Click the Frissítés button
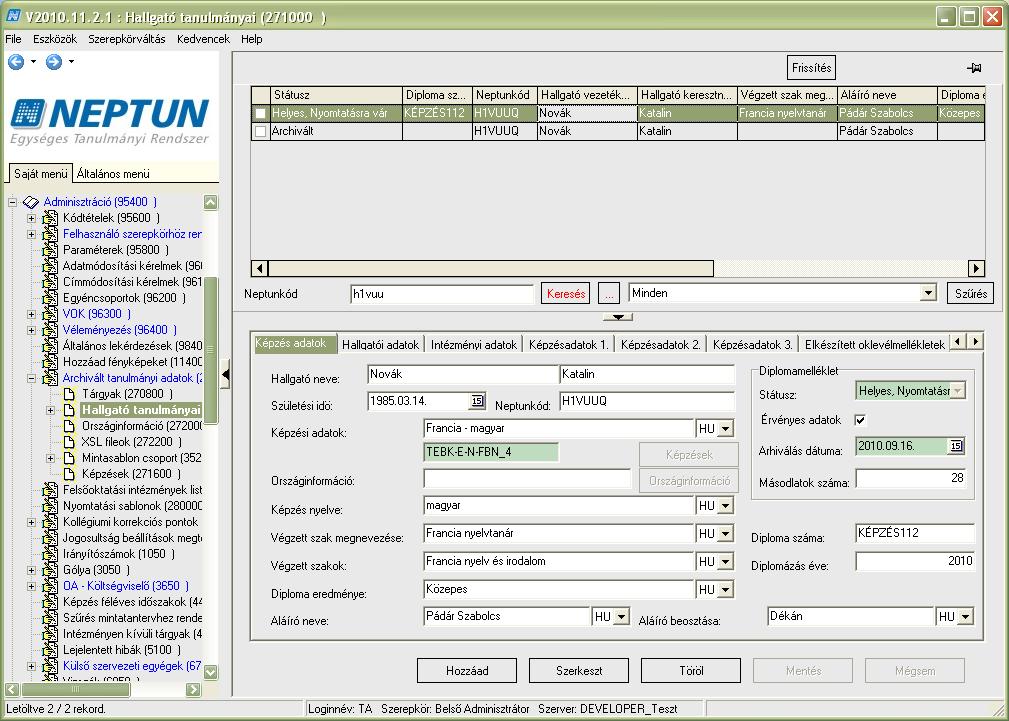 [x=811, y=68]
